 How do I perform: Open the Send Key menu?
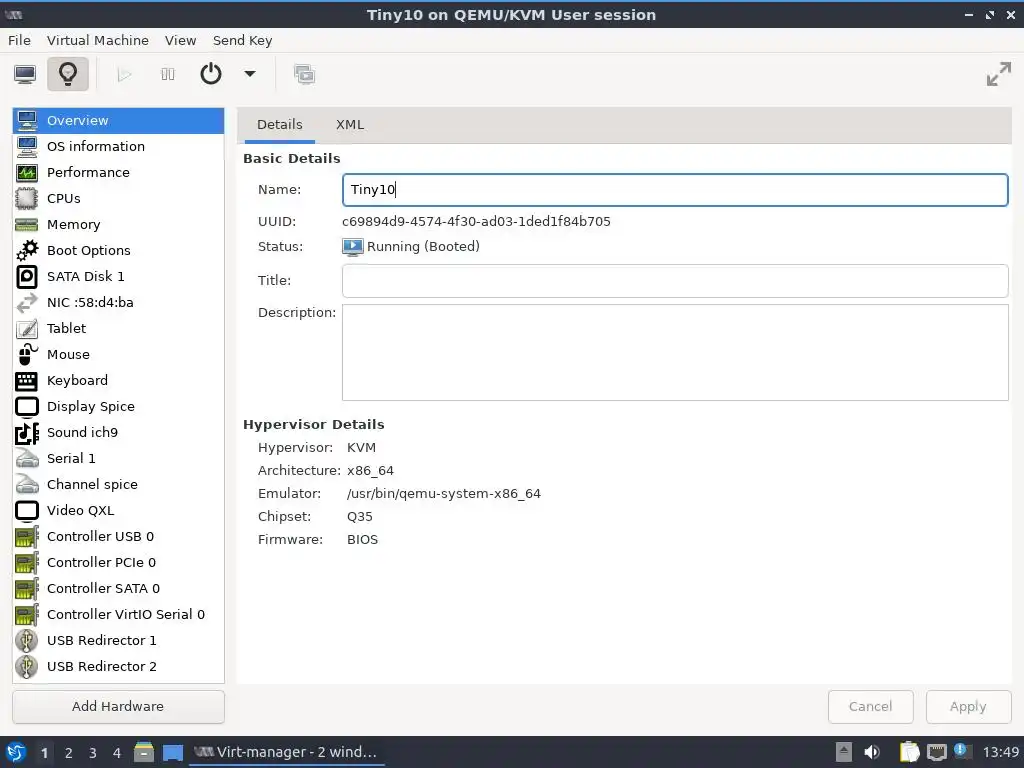point(242,40)
